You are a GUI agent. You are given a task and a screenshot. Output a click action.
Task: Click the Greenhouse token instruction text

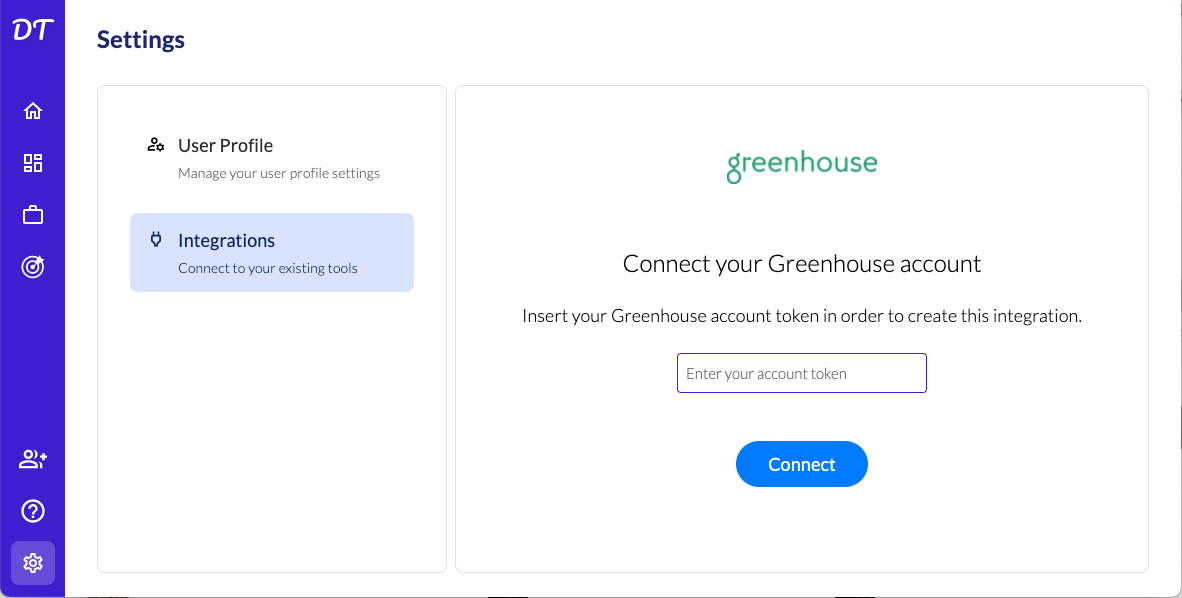[x=801, y=316]
